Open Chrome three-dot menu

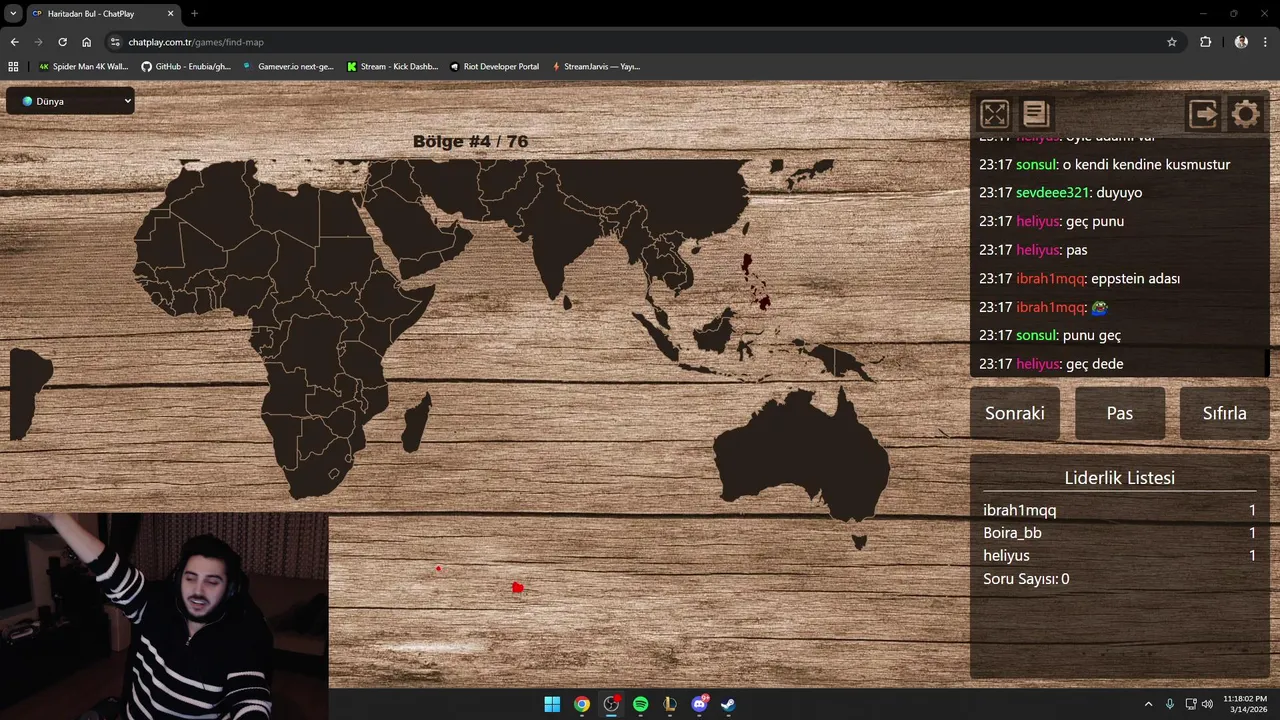click(1265, 42)
